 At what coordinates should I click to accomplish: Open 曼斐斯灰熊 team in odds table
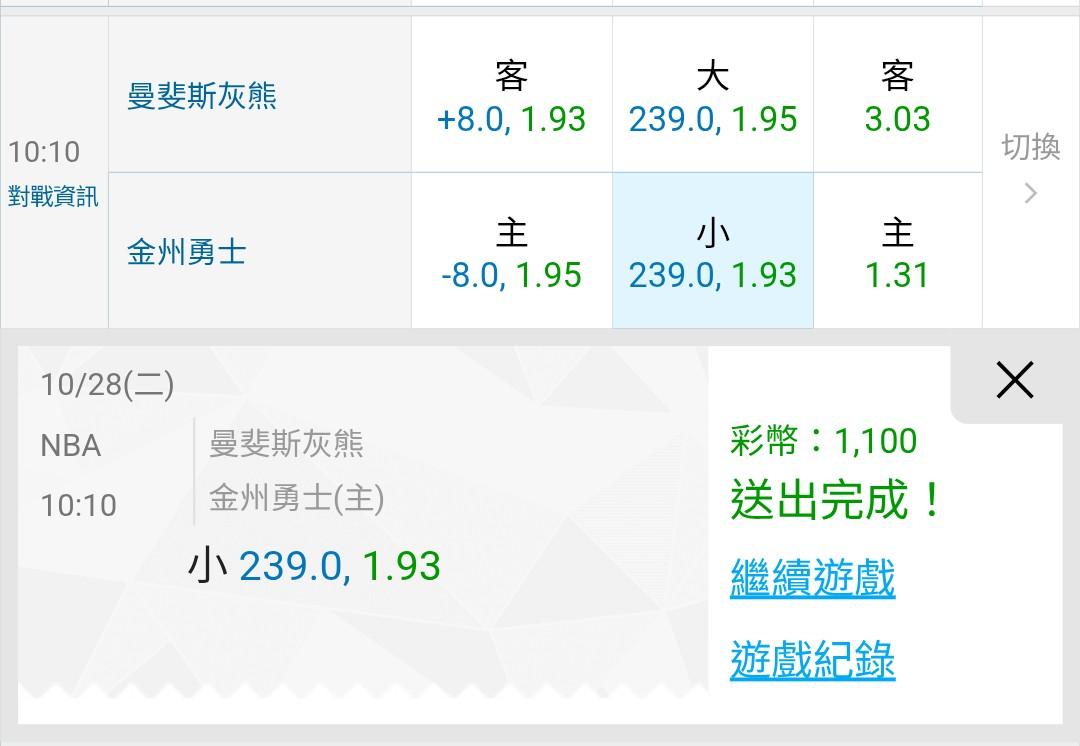202,96
